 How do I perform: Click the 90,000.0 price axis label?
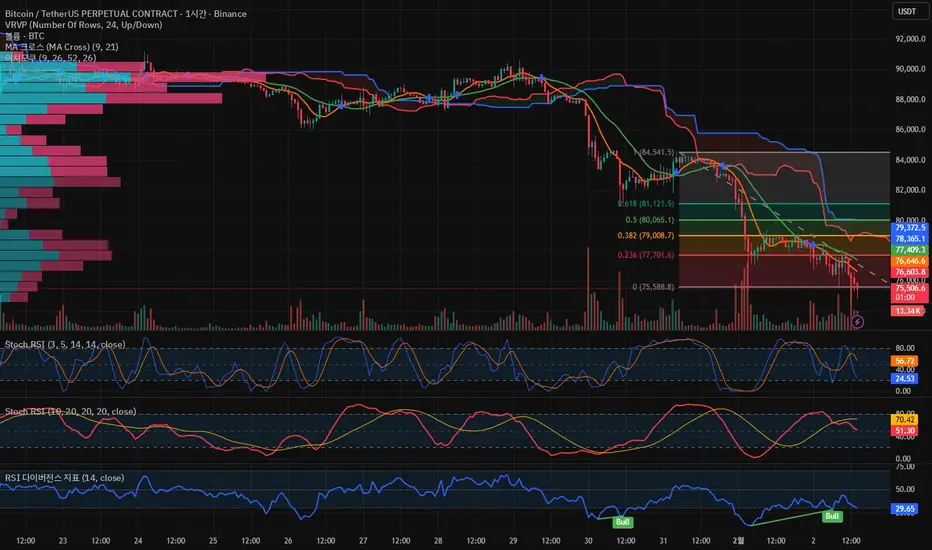[910, 69]
